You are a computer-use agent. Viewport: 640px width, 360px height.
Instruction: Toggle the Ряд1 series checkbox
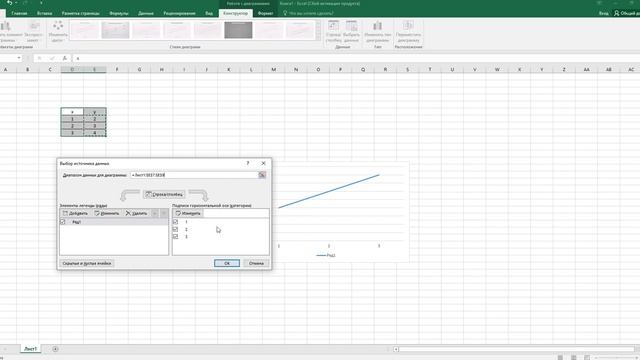(x=63, y=222)
